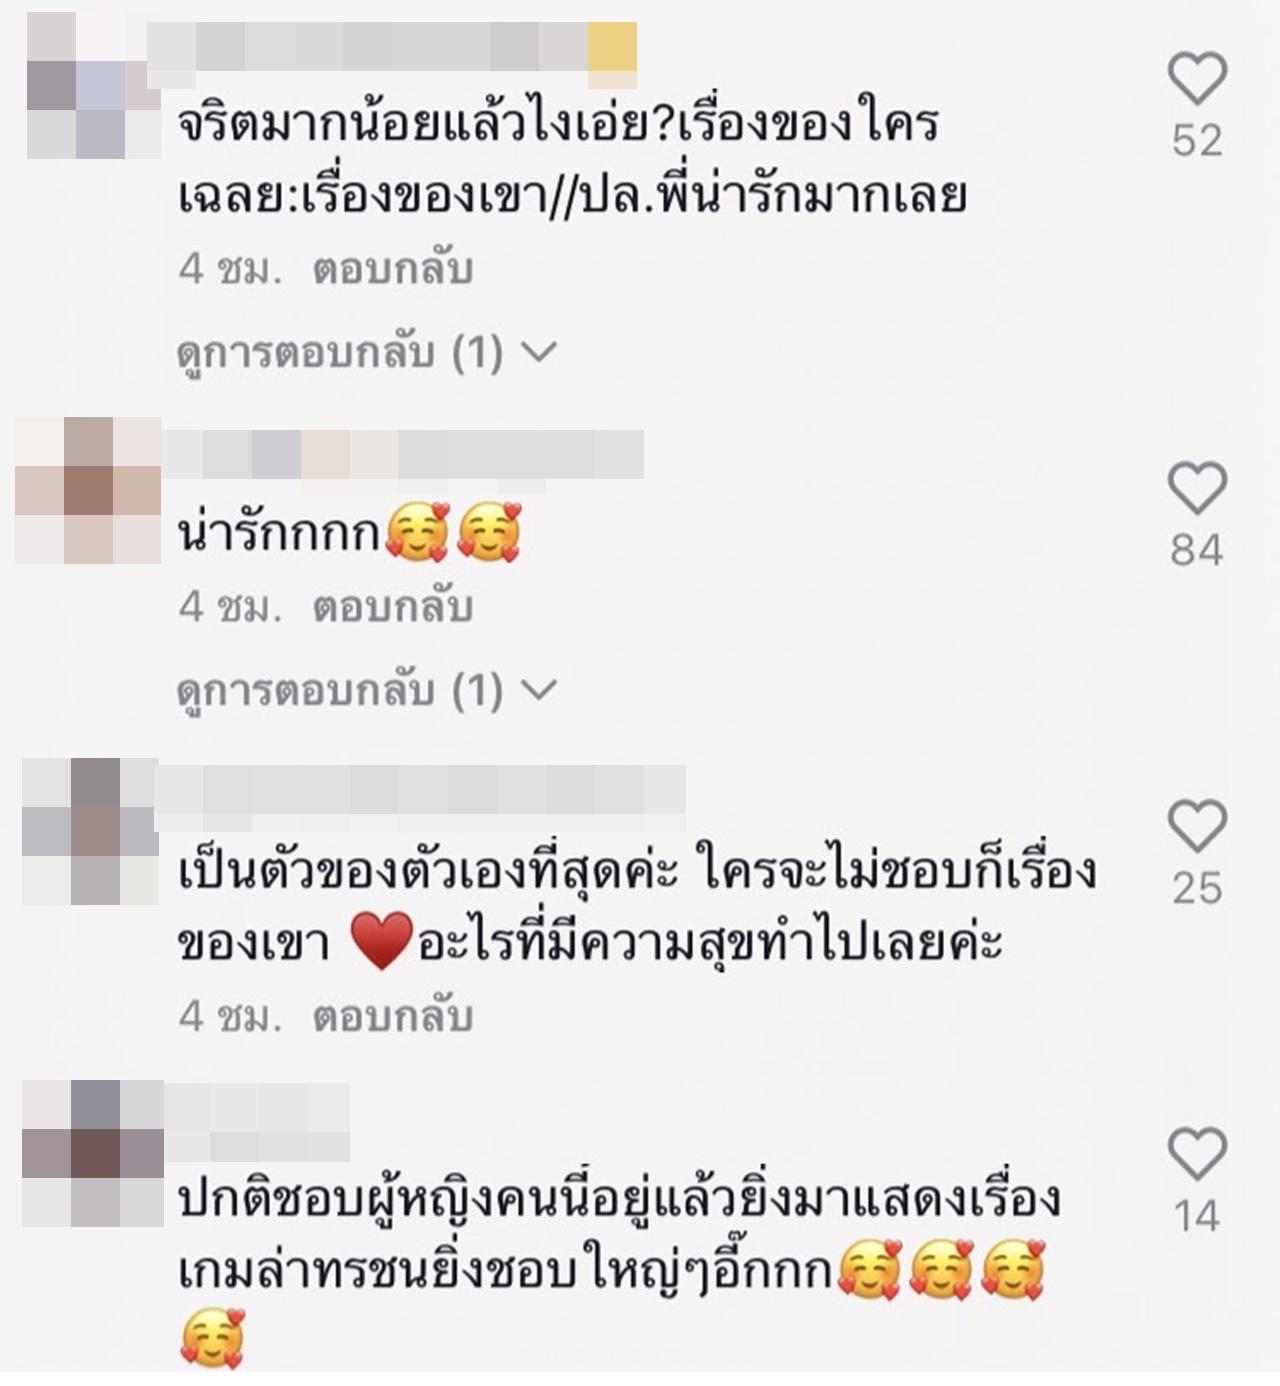
Task: Click chevron beside first ดูการตอบกลับ (1)
Action: (x=539, y=353)
